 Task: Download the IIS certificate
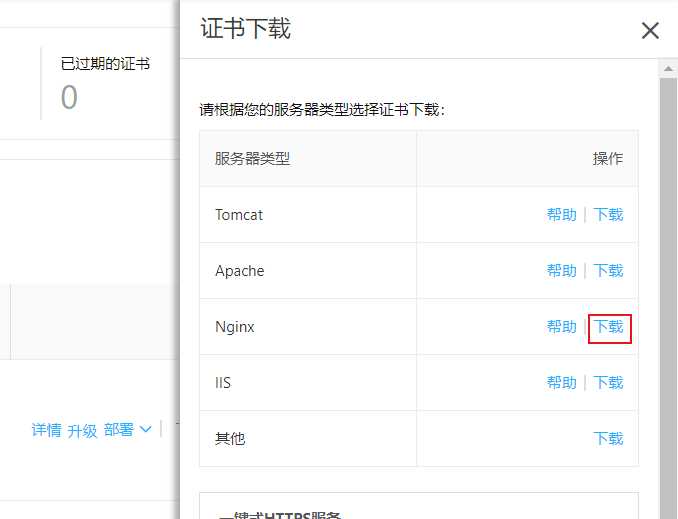pyautogui.click(x=608, y=383)
